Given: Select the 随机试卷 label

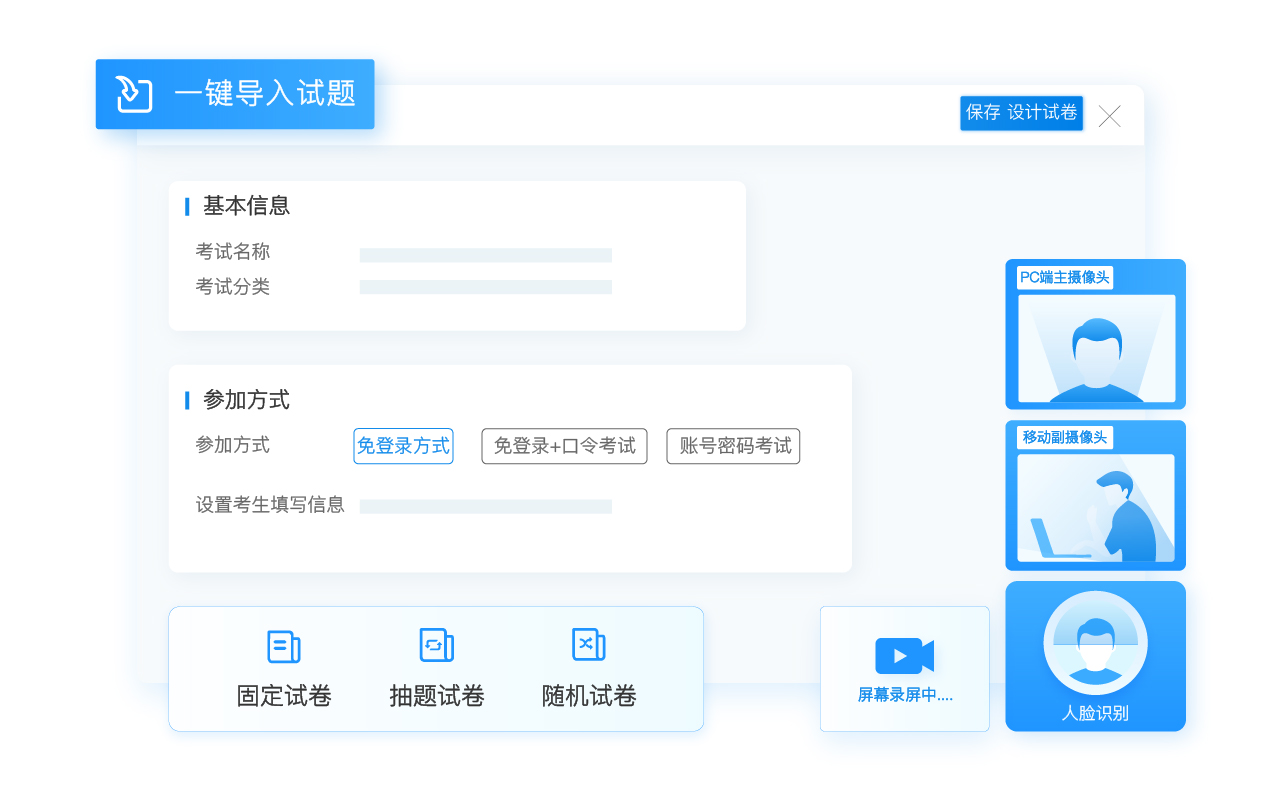Looking at the screenshot, I should point(589,696).
